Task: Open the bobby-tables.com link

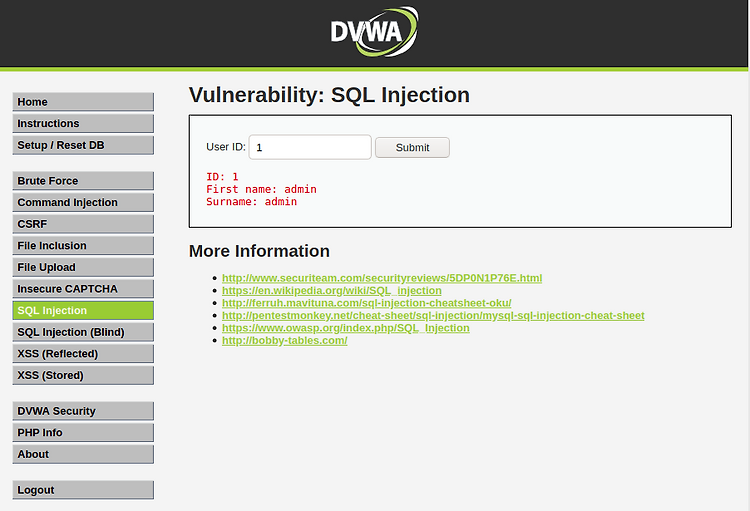Action: 285,340
